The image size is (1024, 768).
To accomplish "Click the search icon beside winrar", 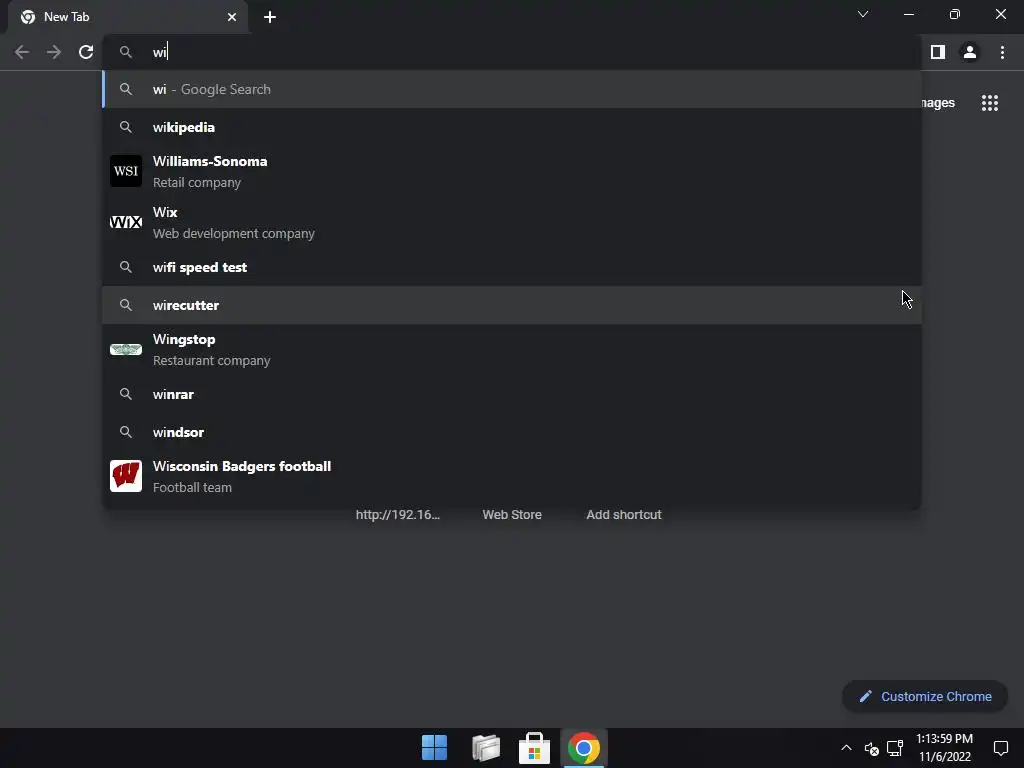I will point(126,394).
